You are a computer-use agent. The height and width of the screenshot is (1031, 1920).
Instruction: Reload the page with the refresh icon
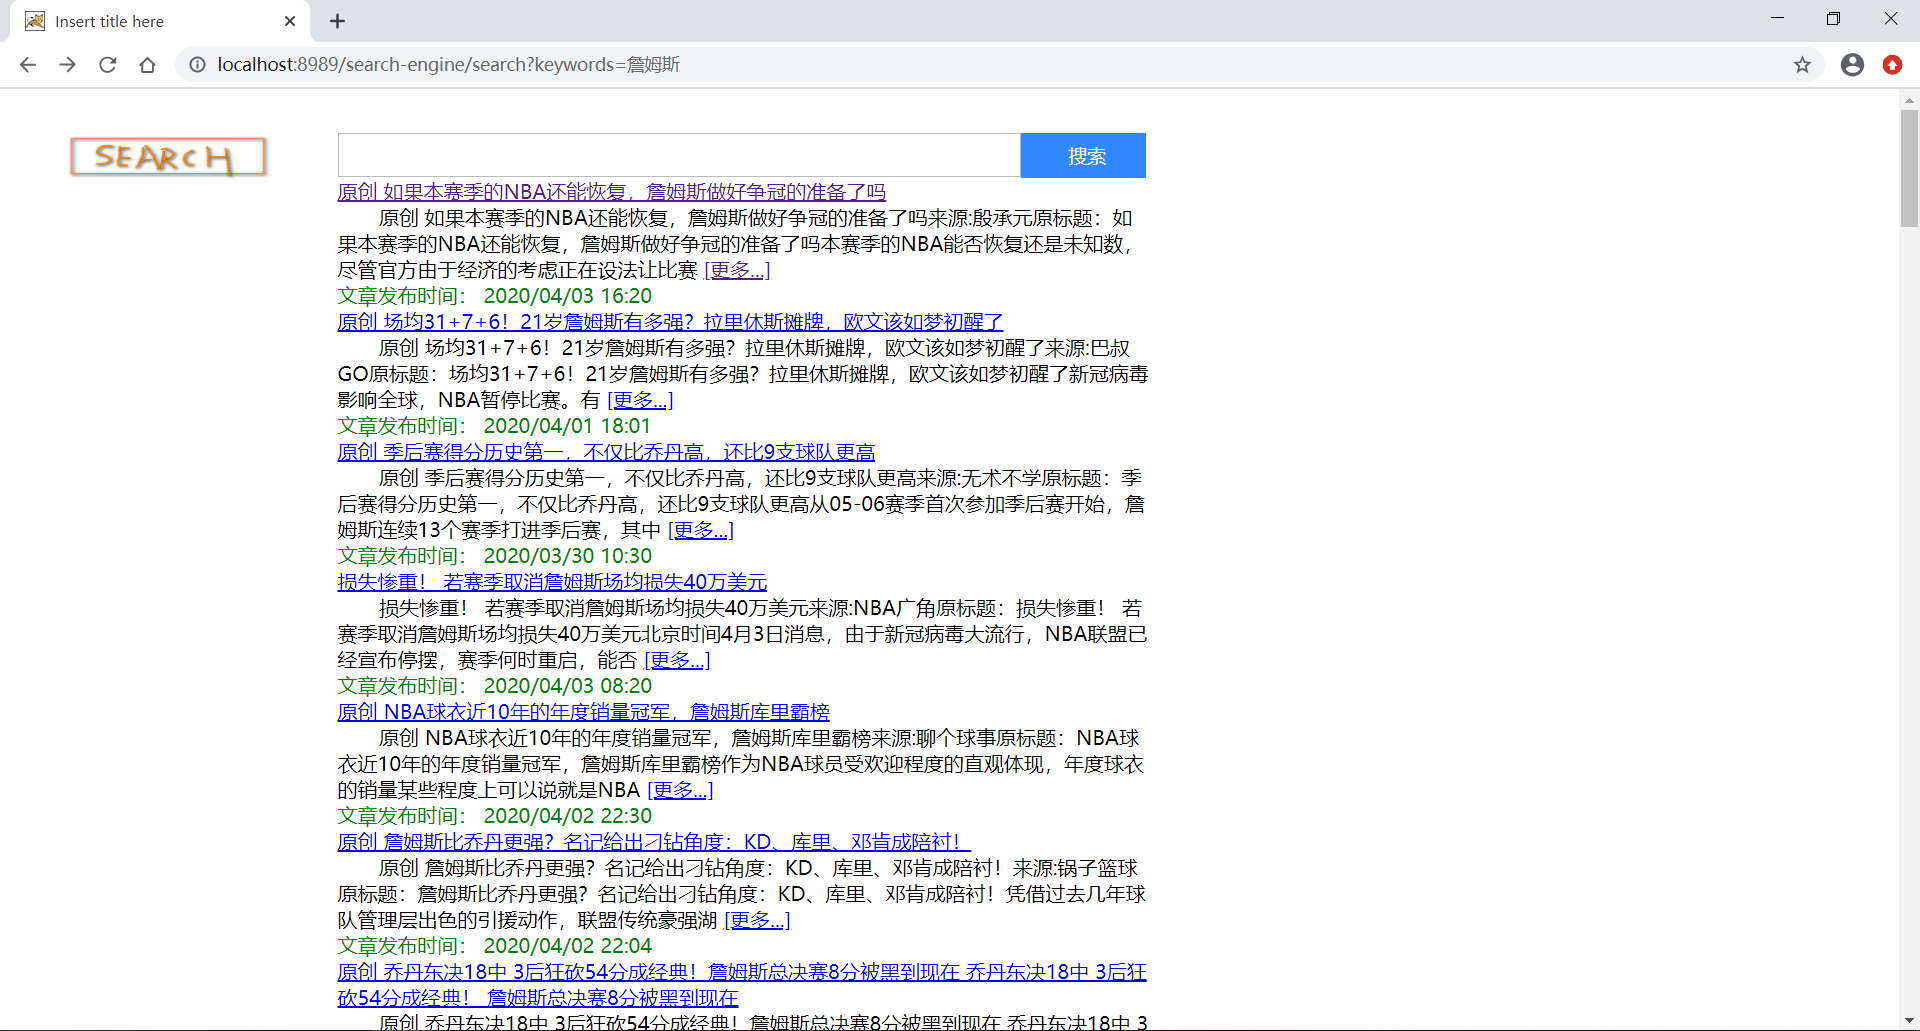pyautogui.click(x=108, y=65)
